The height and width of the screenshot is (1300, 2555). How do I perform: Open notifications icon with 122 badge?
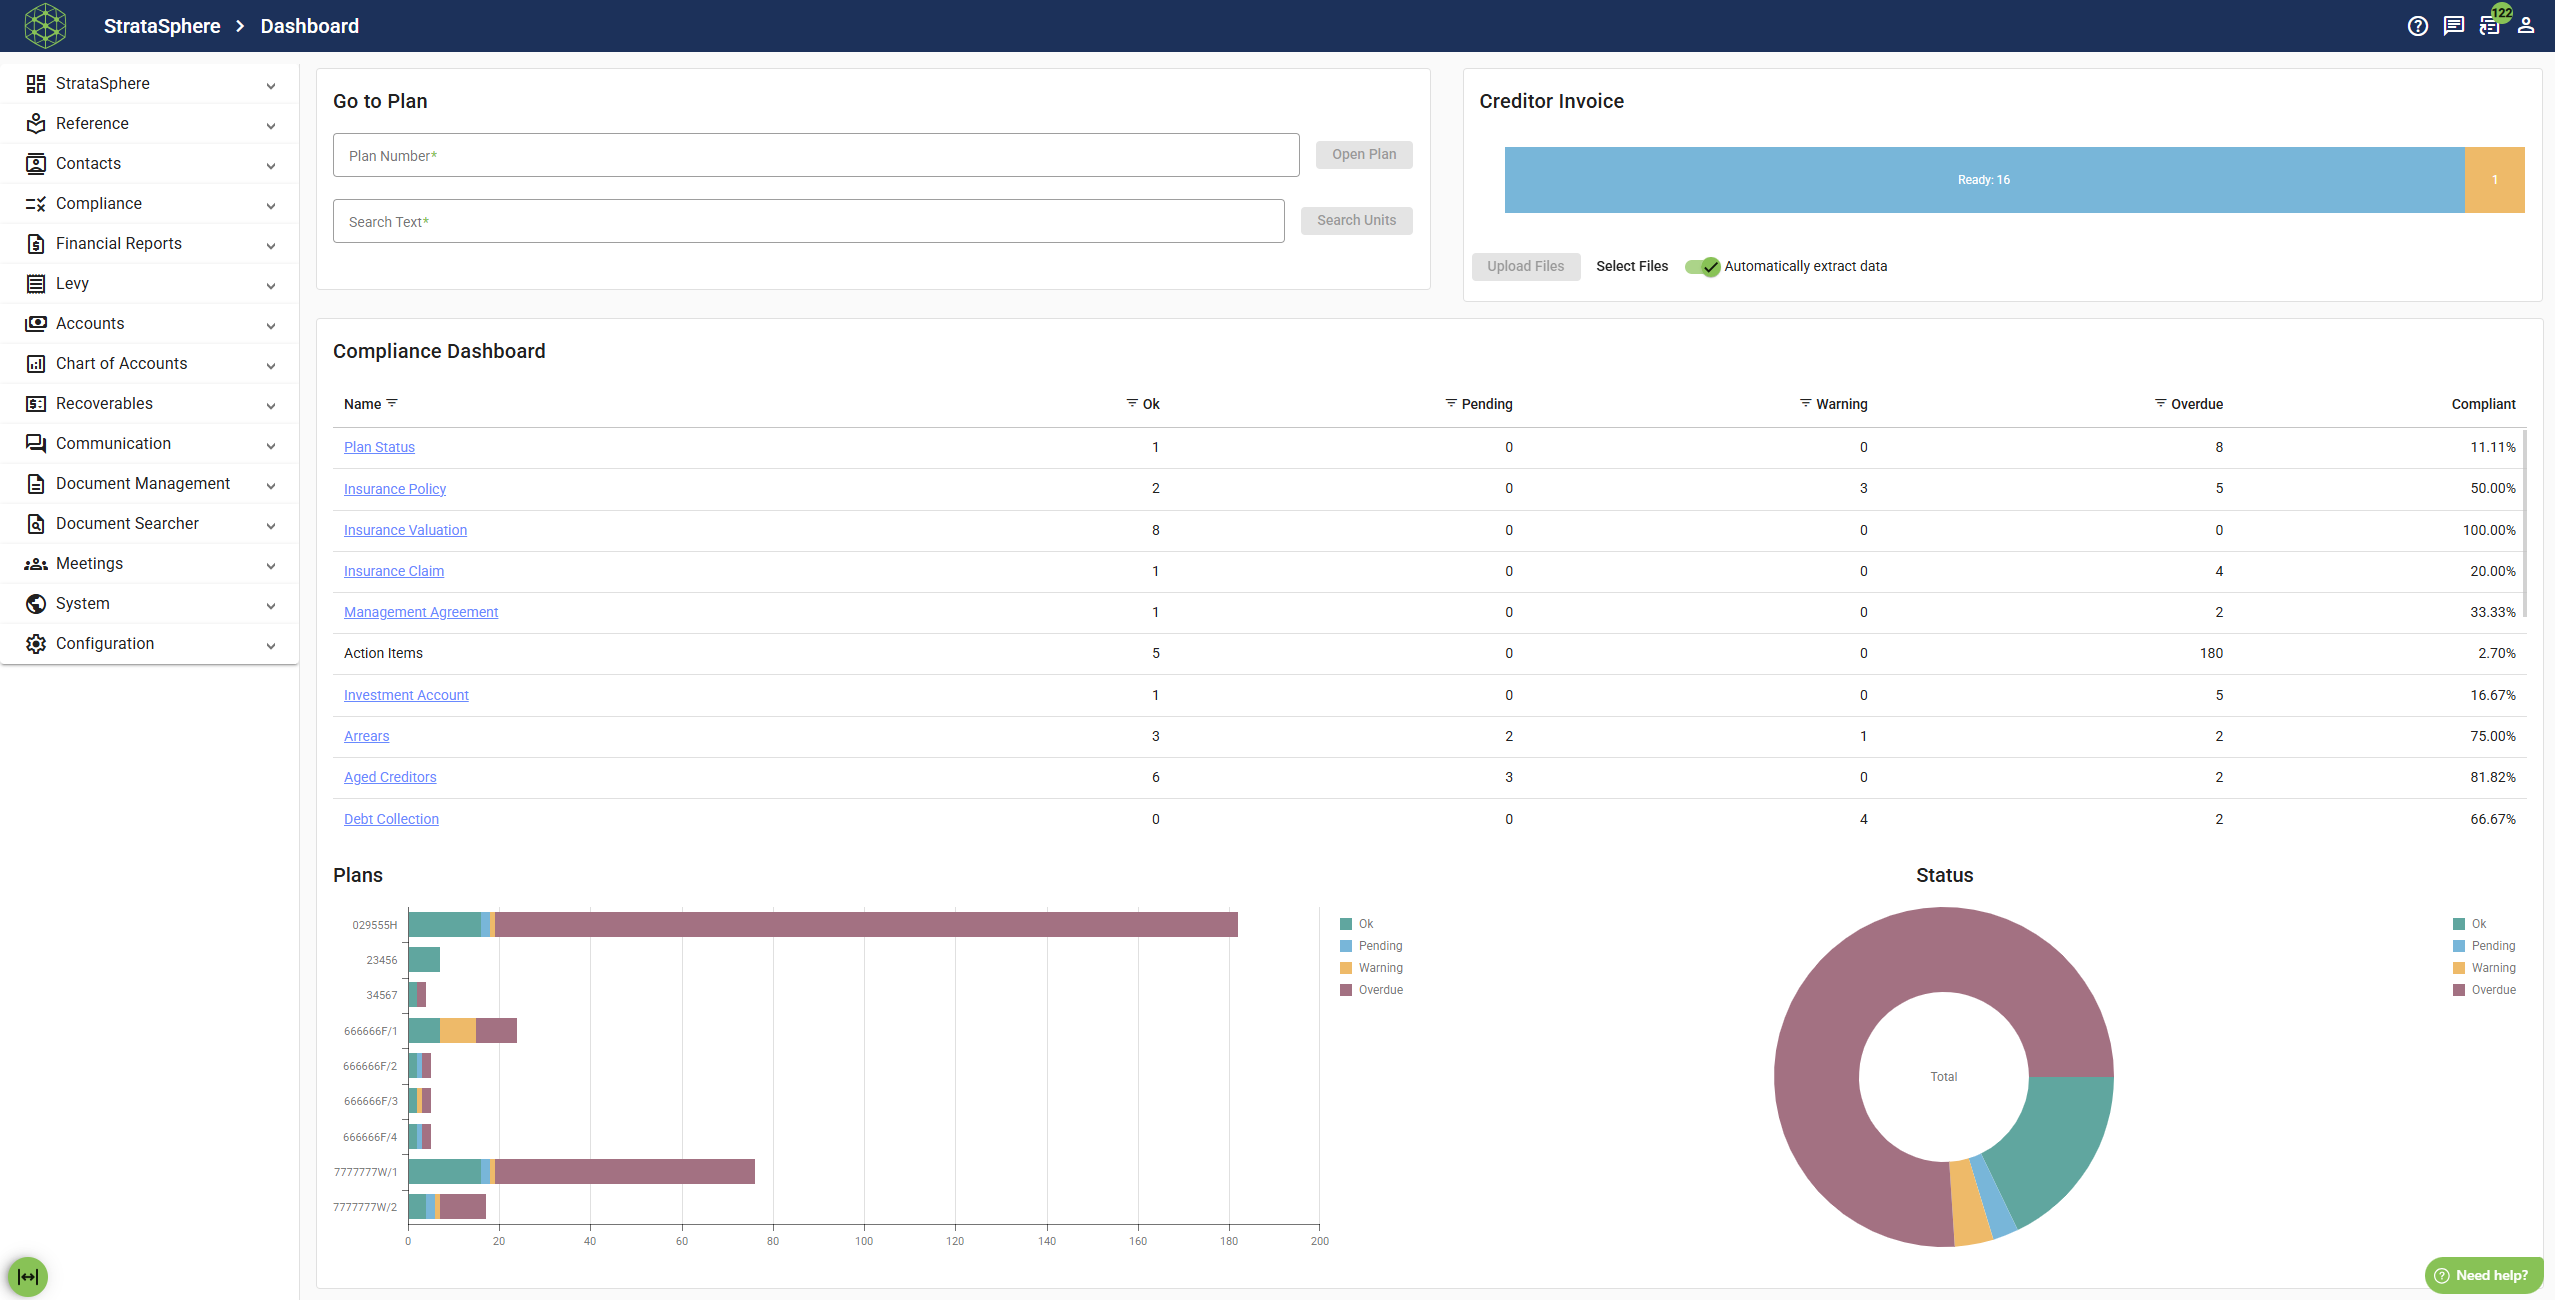2490,25
